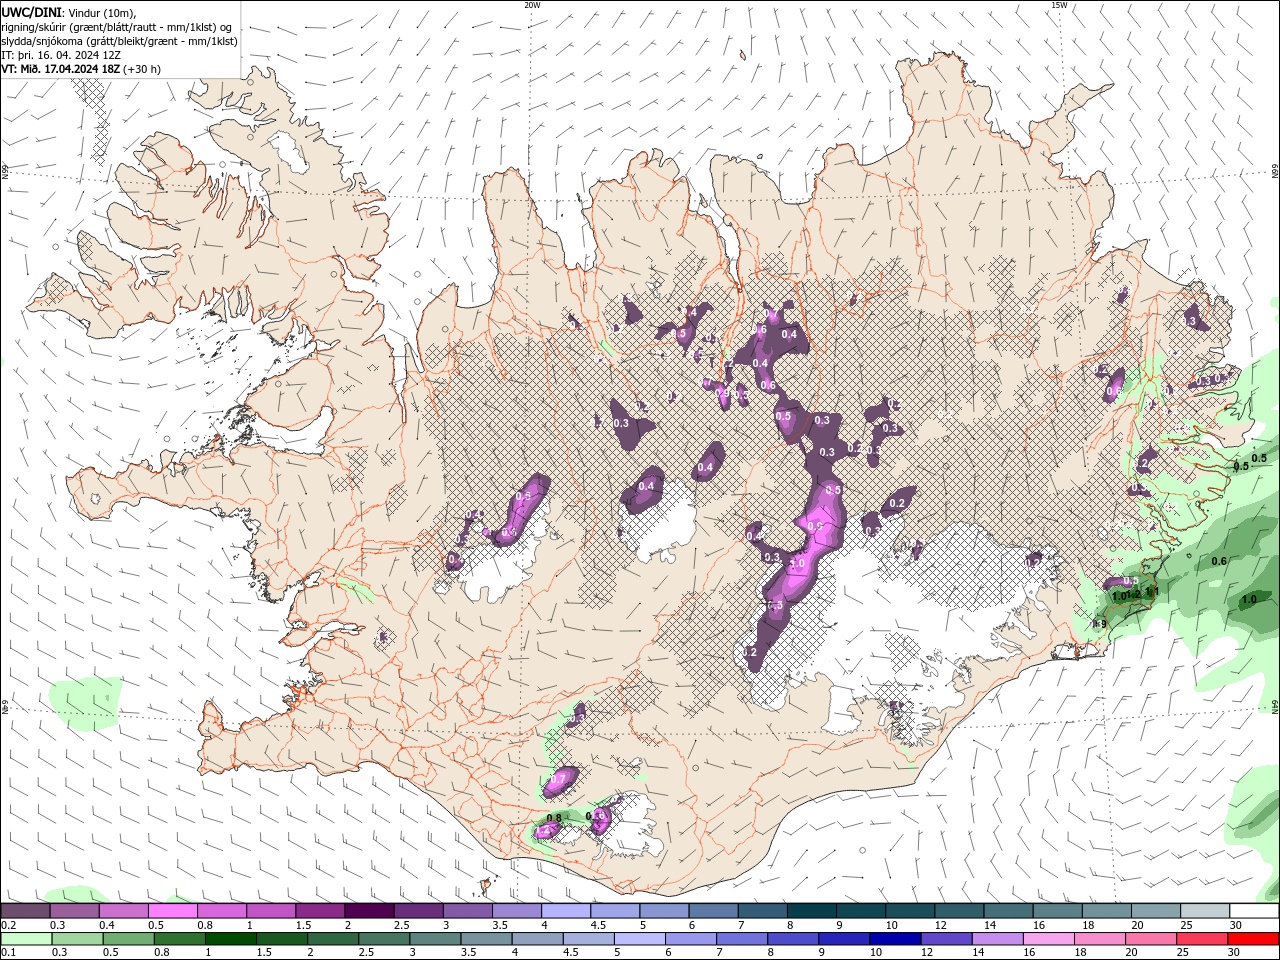
Task: Pick the 0.8 green swatch, lower legend row
Action: pyautogui.click(x=179, y=939)
